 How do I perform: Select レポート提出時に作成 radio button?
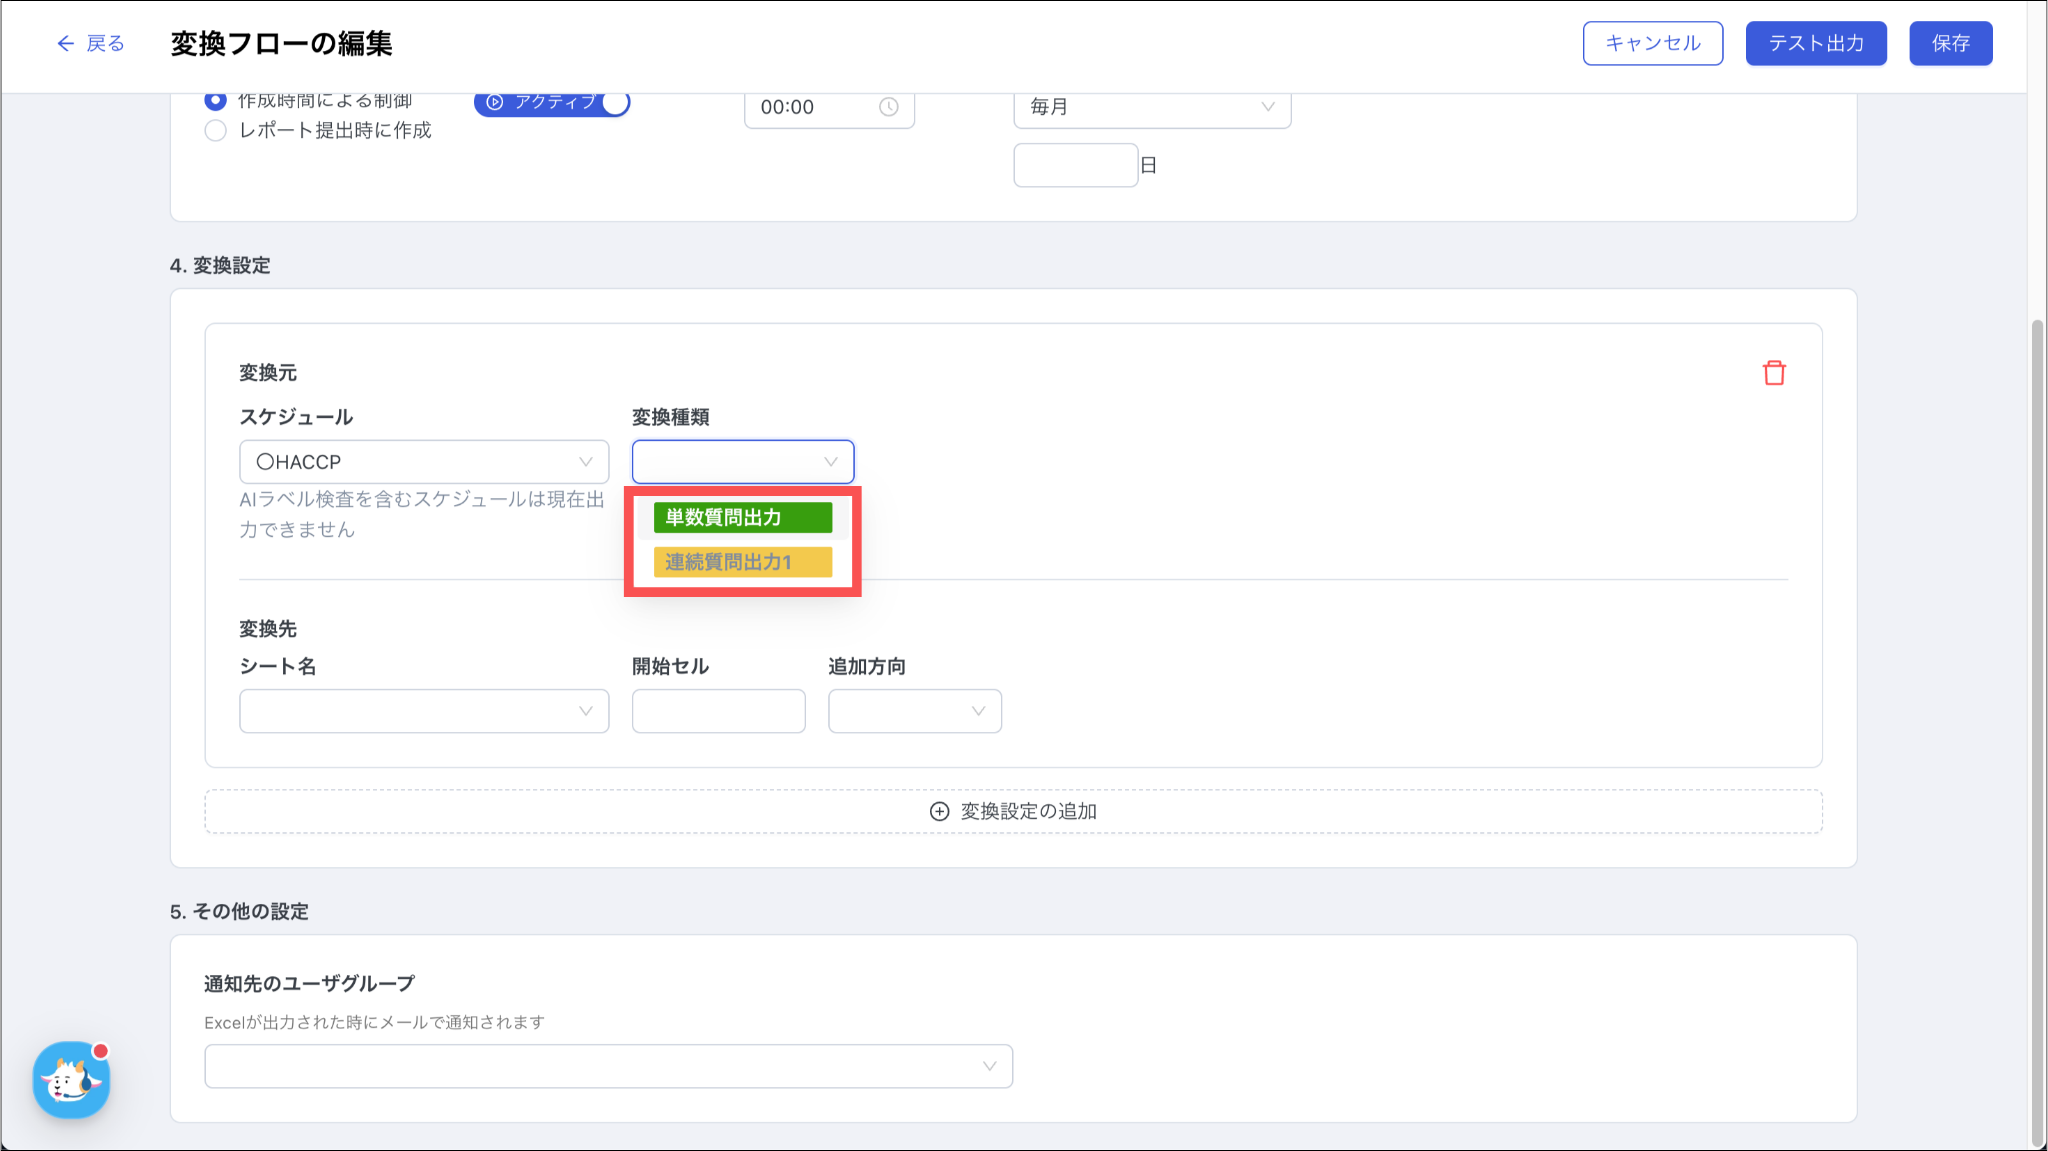click(x=215, y=131)
